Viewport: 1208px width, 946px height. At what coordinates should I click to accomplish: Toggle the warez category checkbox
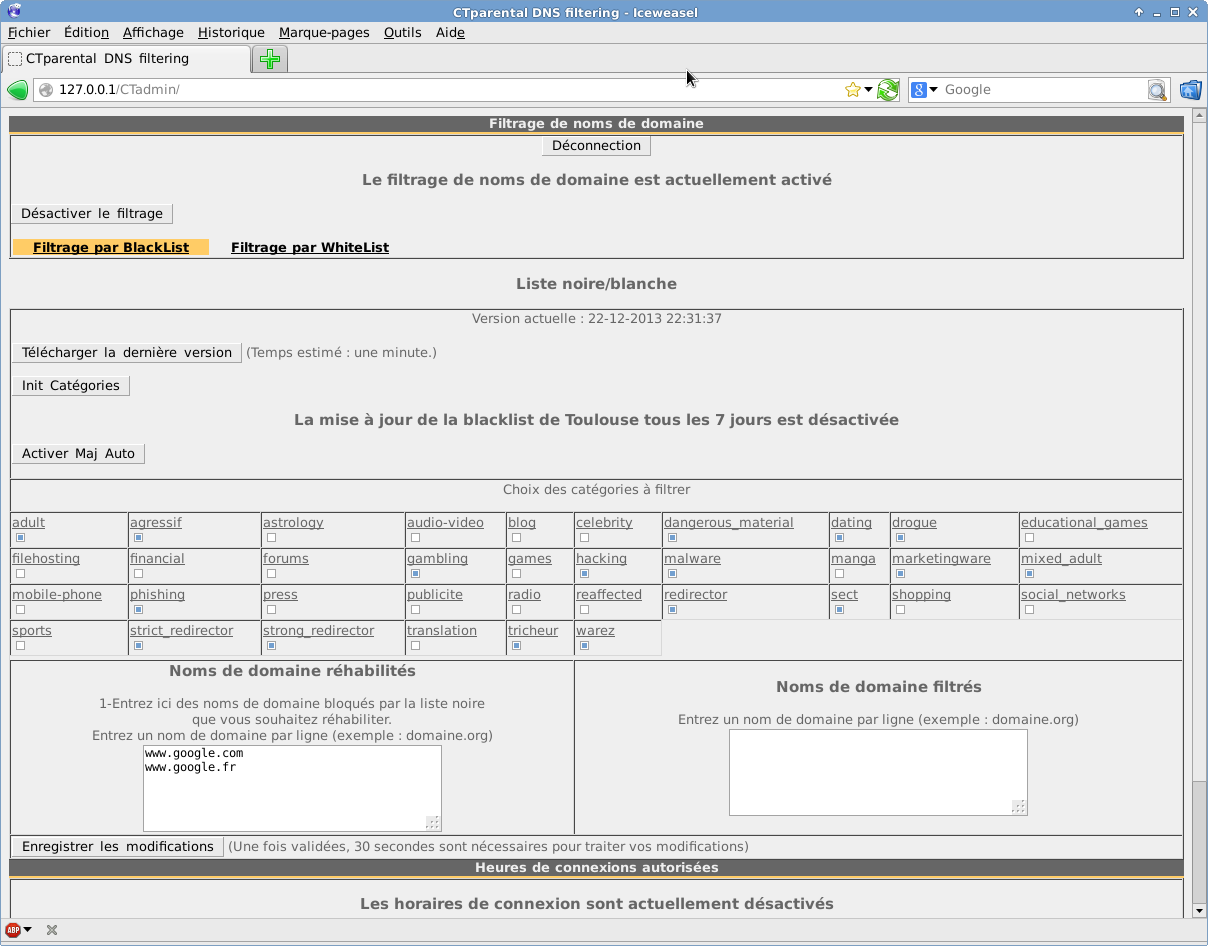click(584, 646)
